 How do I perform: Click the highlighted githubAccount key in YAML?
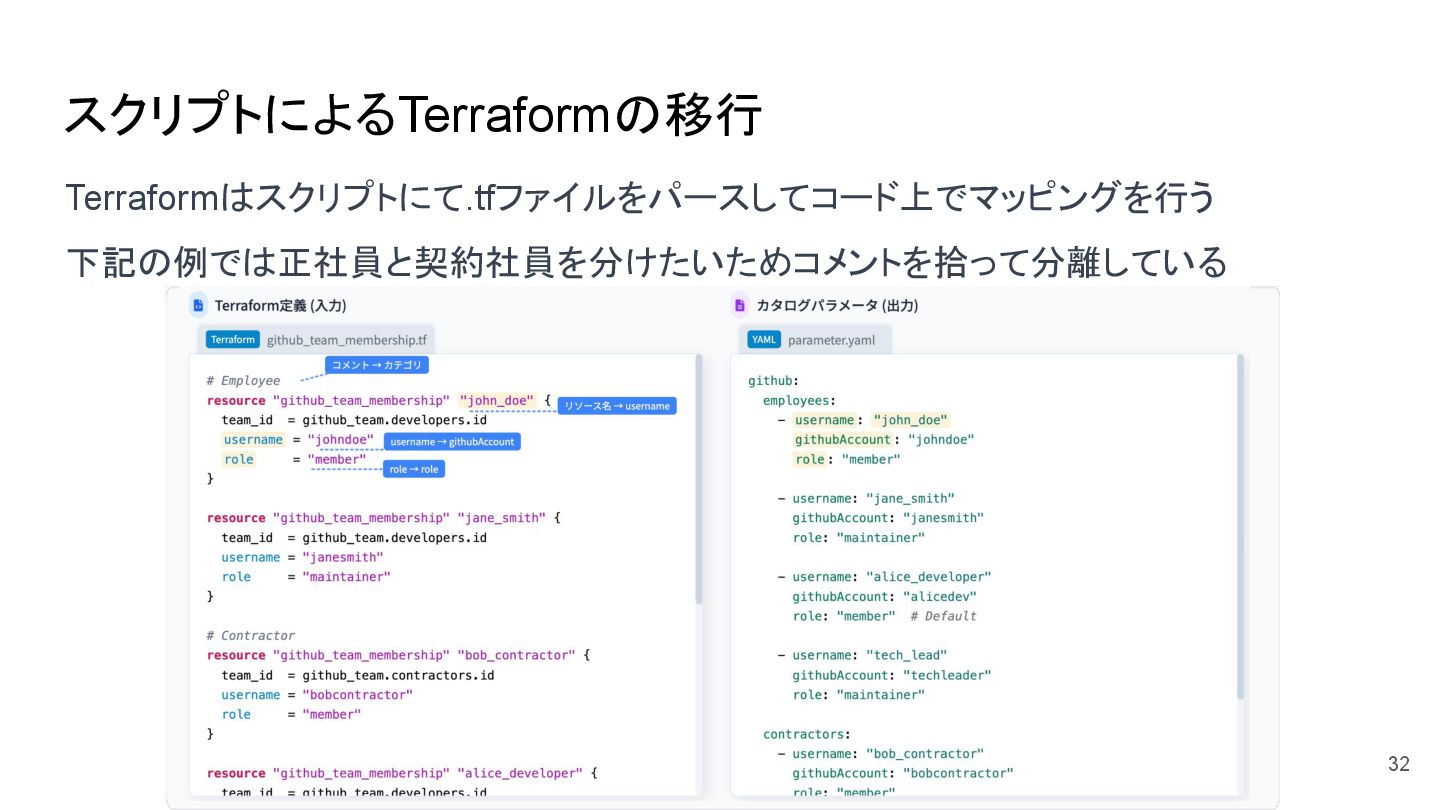click(842, 439)
